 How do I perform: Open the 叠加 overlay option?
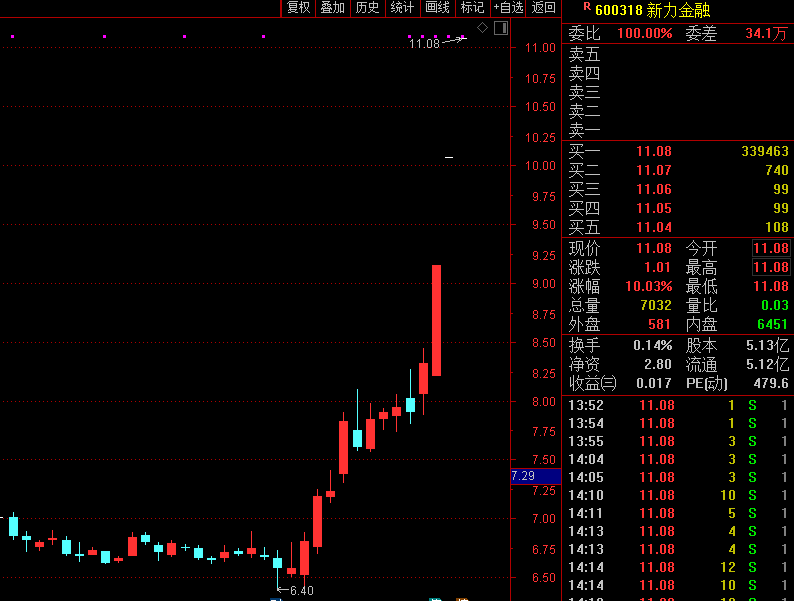tap(333, 8)
